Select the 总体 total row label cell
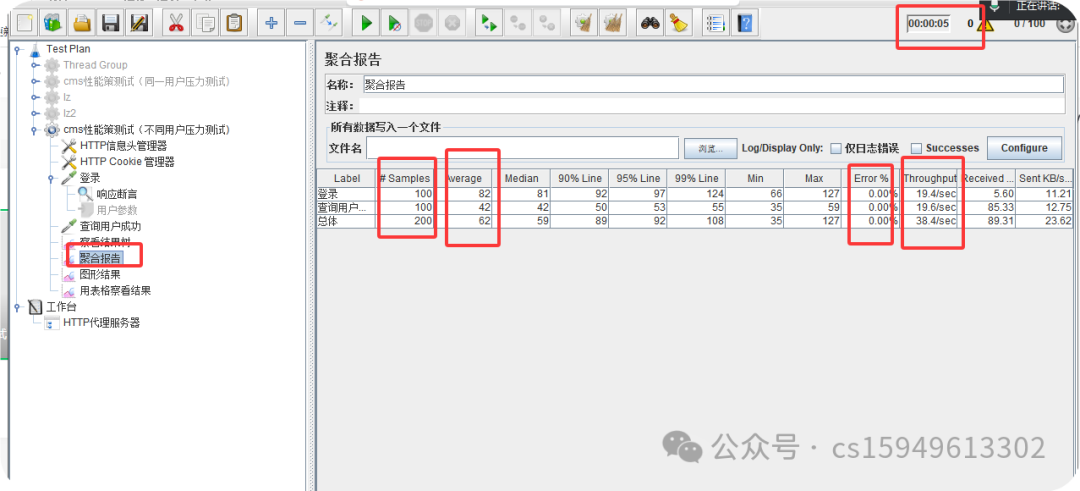The width and height of the screenshot is (1080, 491). (x=346, y=221)
